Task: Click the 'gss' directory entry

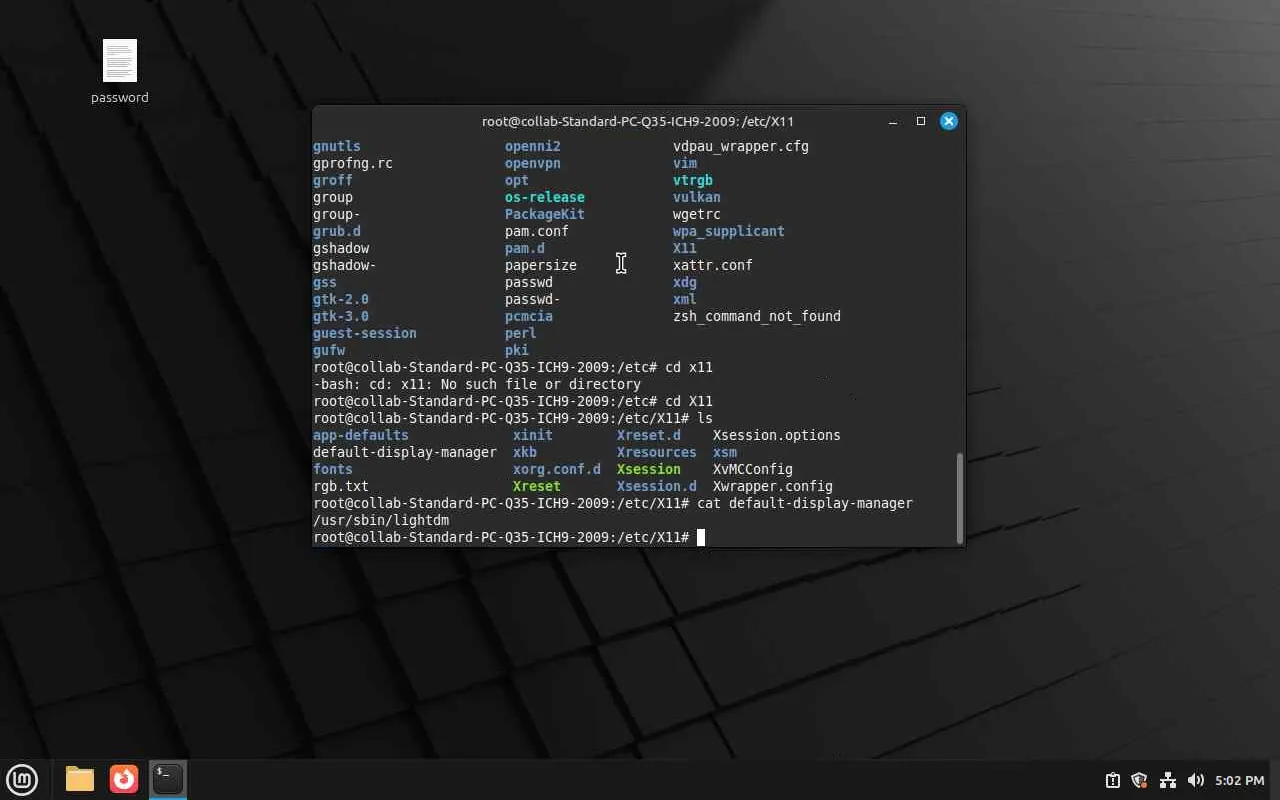Action: coord(325,282)
